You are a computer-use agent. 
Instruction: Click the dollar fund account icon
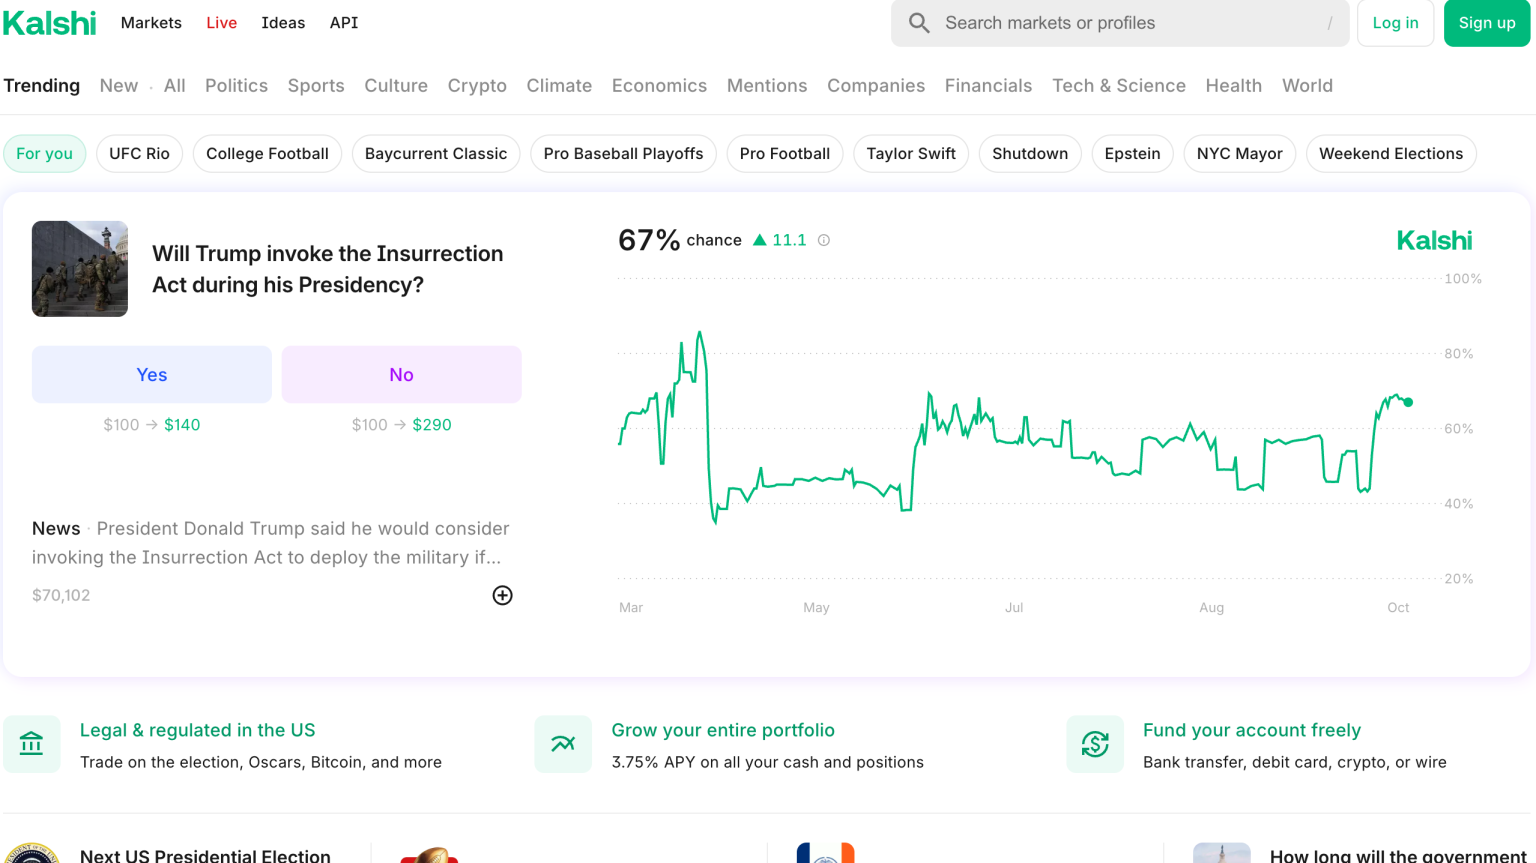click(x=1095, y=744)
